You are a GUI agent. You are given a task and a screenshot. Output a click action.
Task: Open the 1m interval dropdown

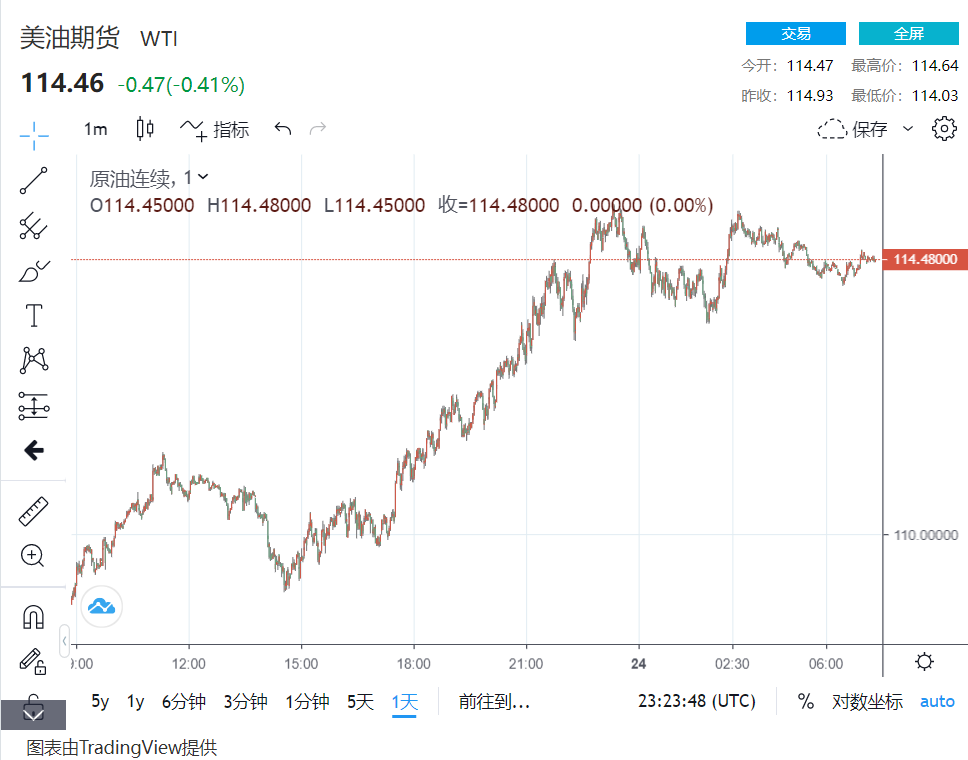point(96,129)
